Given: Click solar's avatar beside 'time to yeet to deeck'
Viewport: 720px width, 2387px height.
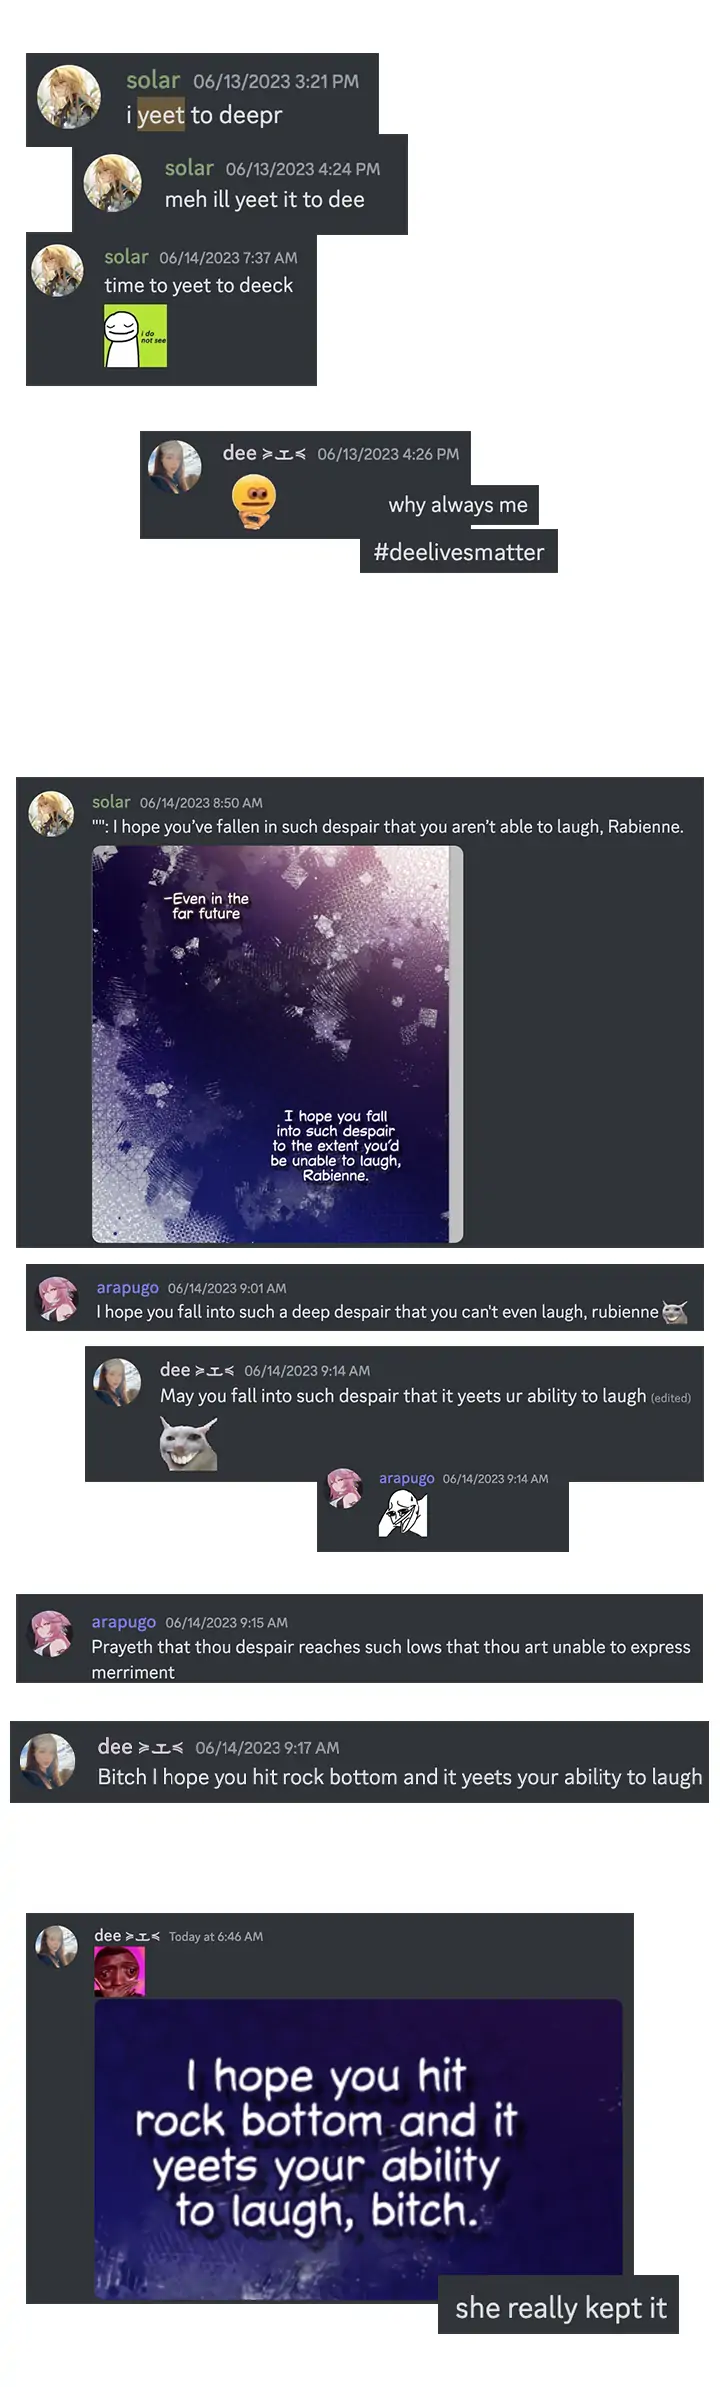Looking at the screenshot, I should click(x=57, y=271).
